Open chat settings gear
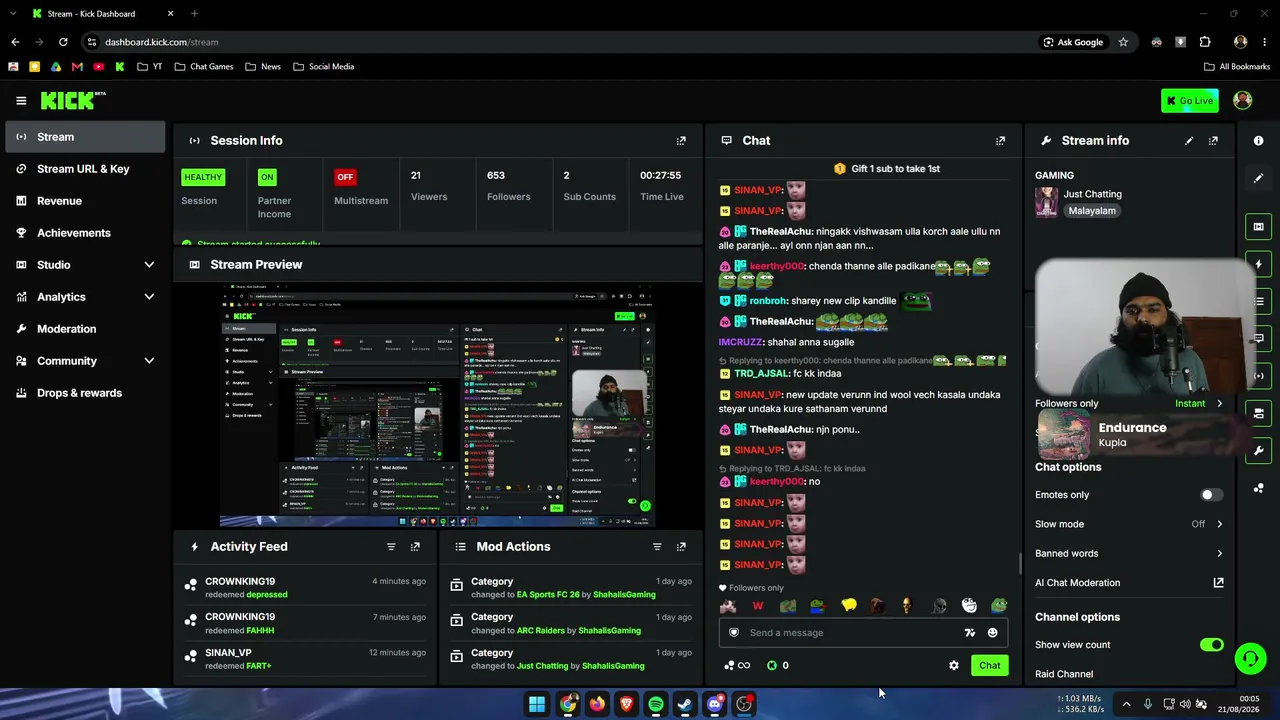Image resolution: width=1280 pixels, height=720 pixels. tap(954, 665)
